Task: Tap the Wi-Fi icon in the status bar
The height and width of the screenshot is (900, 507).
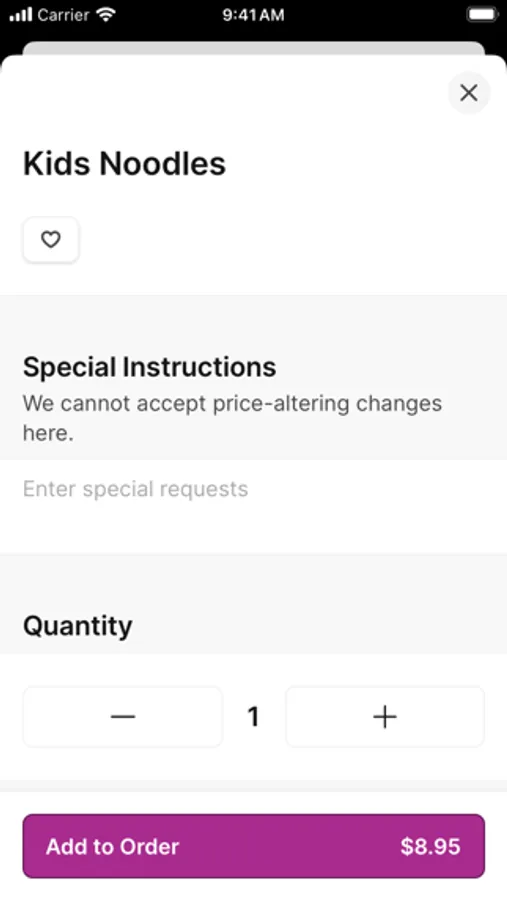Action: point(106,14)
